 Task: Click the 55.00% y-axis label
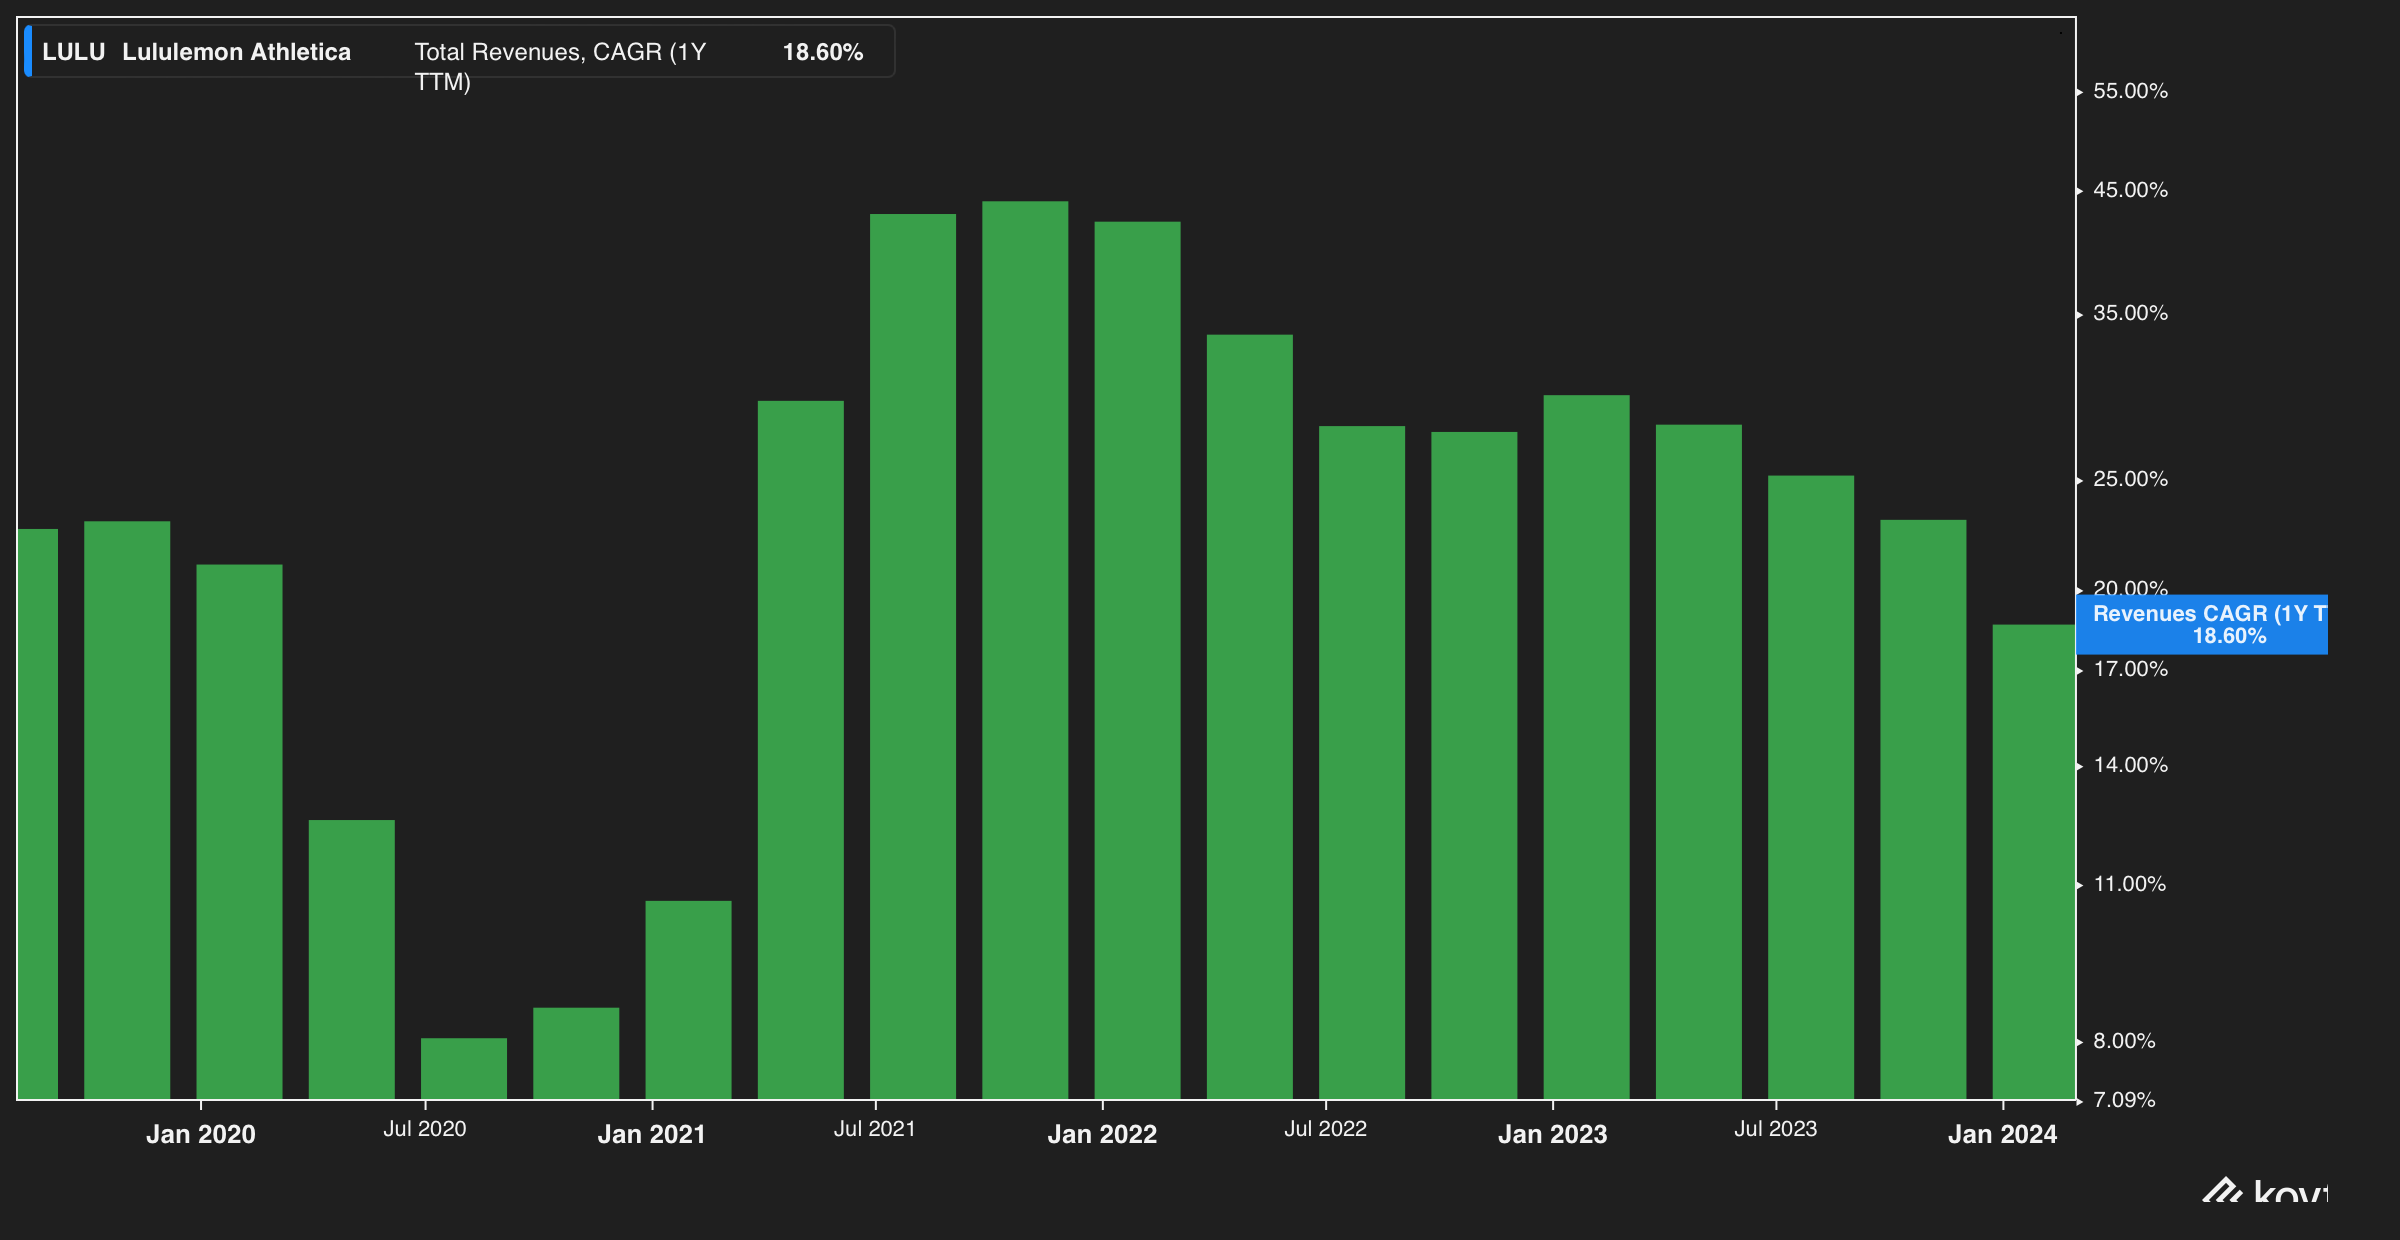click(2130, 91)
